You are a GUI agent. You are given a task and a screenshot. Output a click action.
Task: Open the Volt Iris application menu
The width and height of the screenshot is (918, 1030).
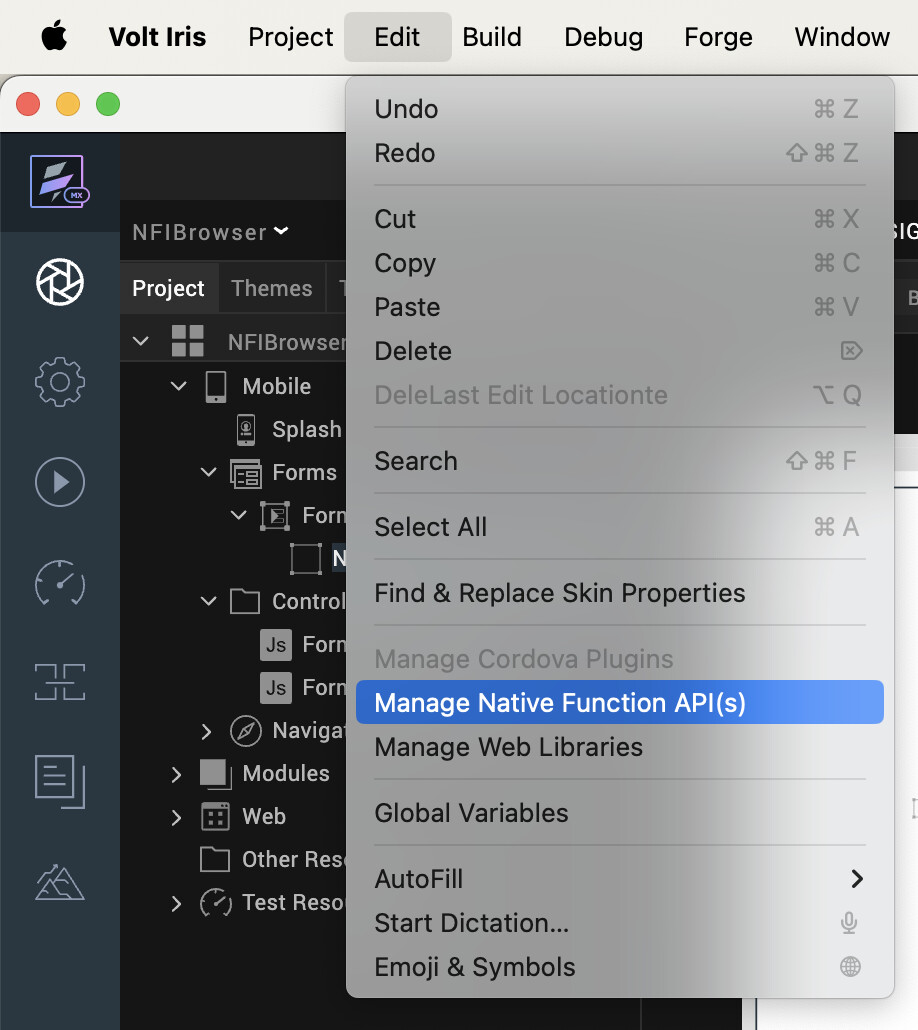tap(157, 37)
